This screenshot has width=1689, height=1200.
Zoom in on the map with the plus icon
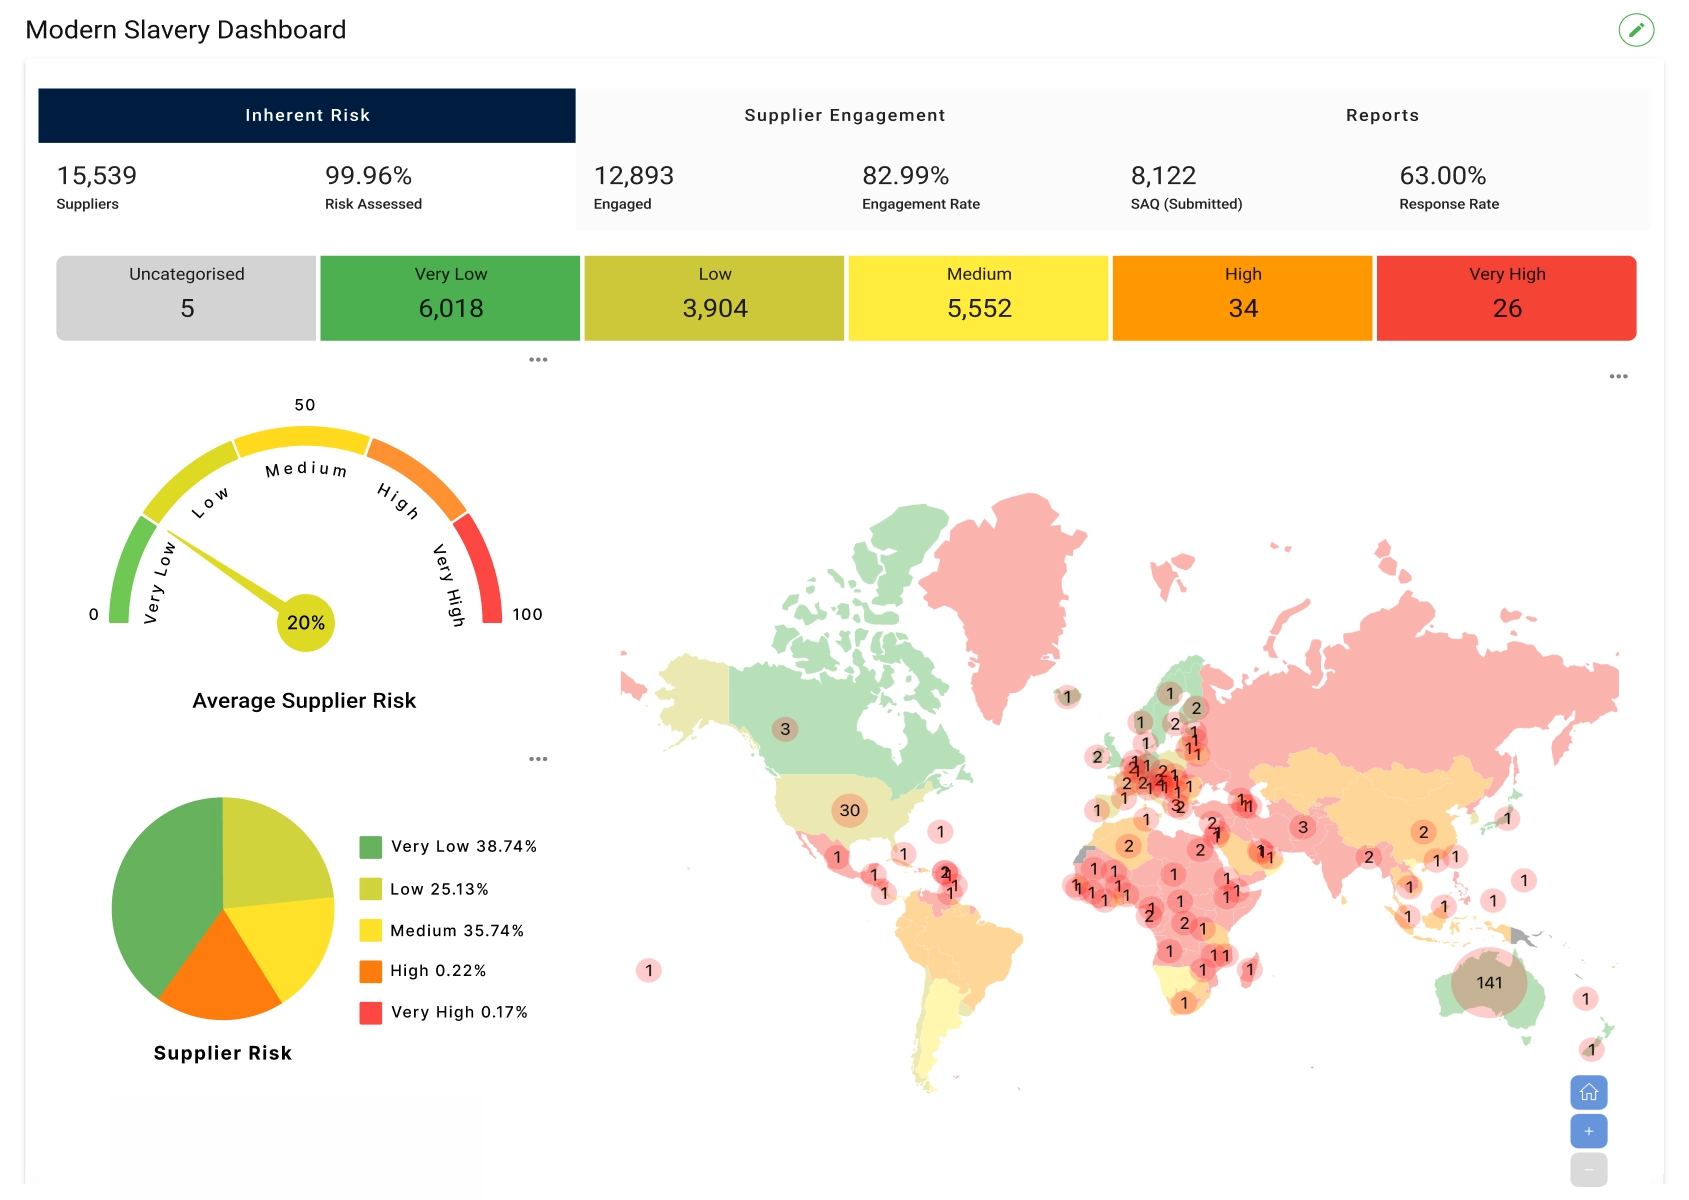[x=1589, y=1130]
